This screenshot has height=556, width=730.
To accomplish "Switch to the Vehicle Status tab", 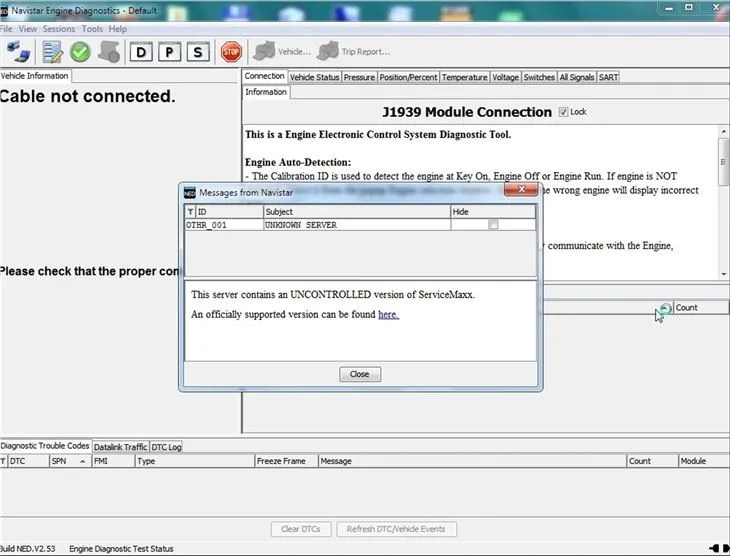I will tap(314, 77).
